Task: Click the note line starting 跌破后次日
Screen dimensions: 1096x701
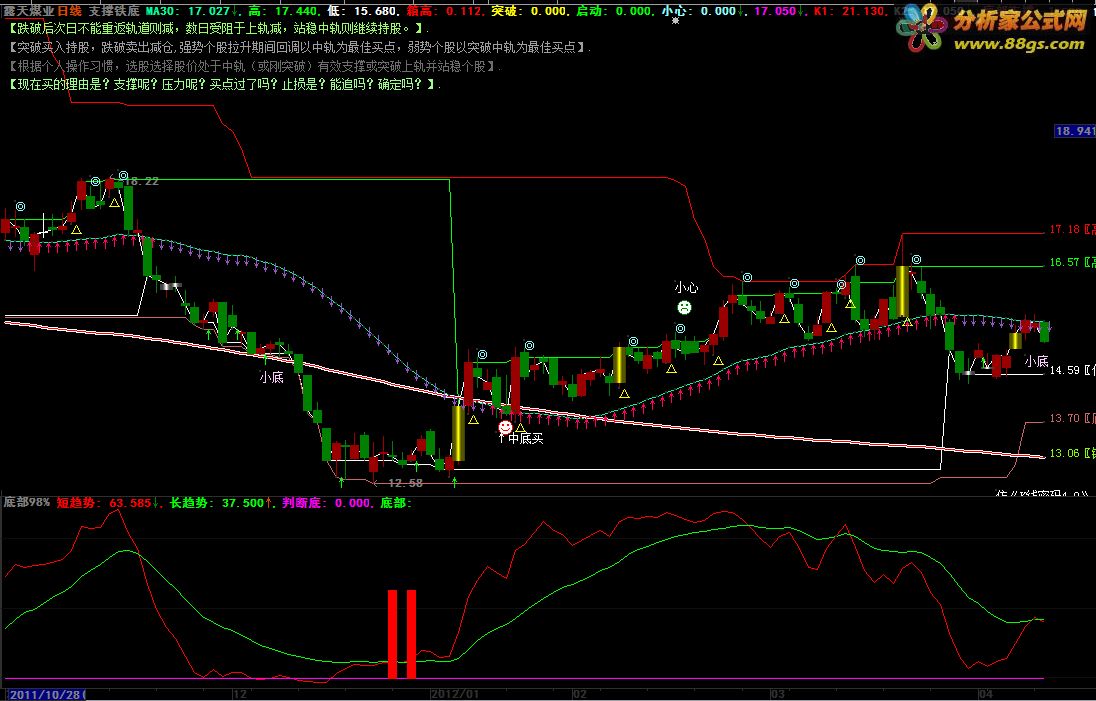Action: point(219,29)
